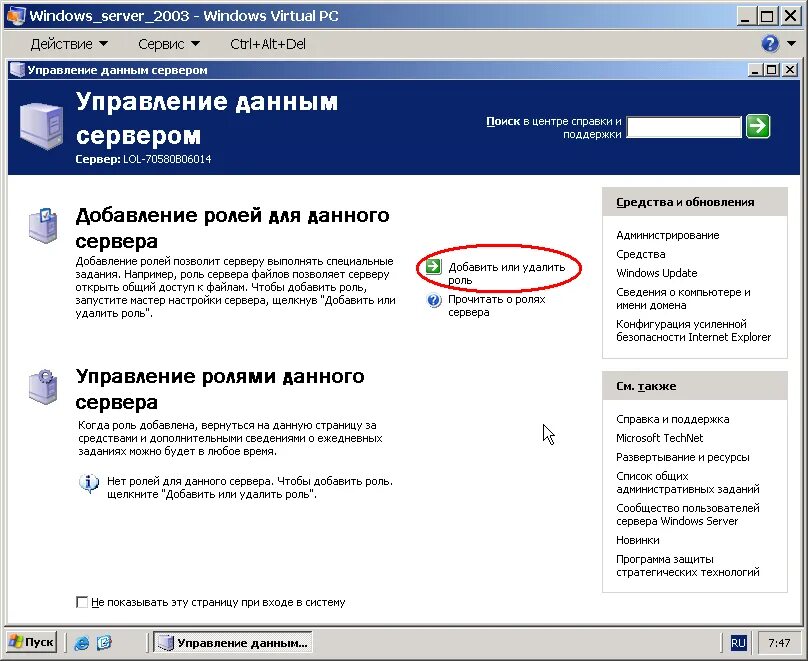Open the Прочитать о ролях сервера link
Screen dimensions: 808x661
496,306
